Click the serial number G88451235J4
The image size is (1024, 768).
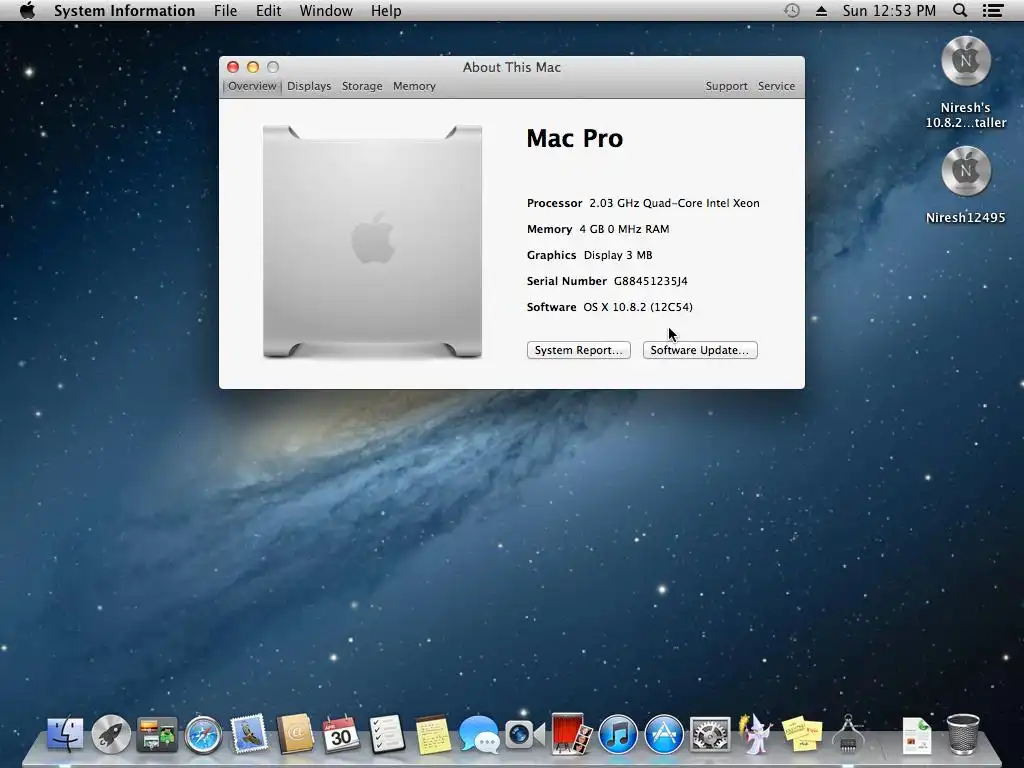pyautogui.click(x=650, y=281)
